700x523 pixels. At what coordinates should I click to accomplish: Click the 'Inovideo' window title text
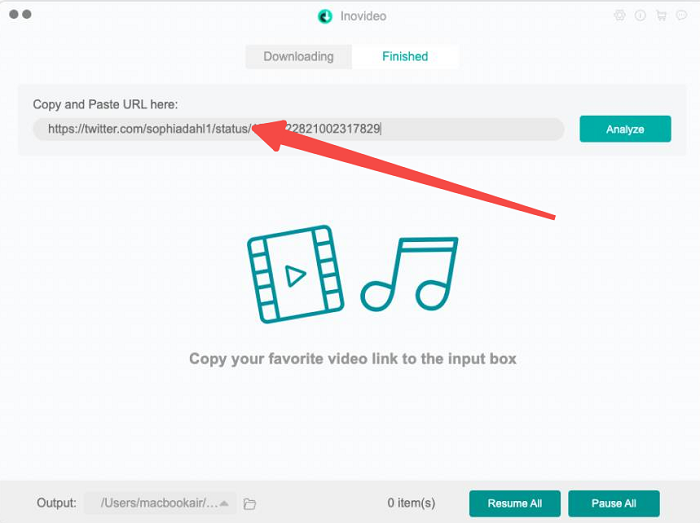click(x=363, y=16)
